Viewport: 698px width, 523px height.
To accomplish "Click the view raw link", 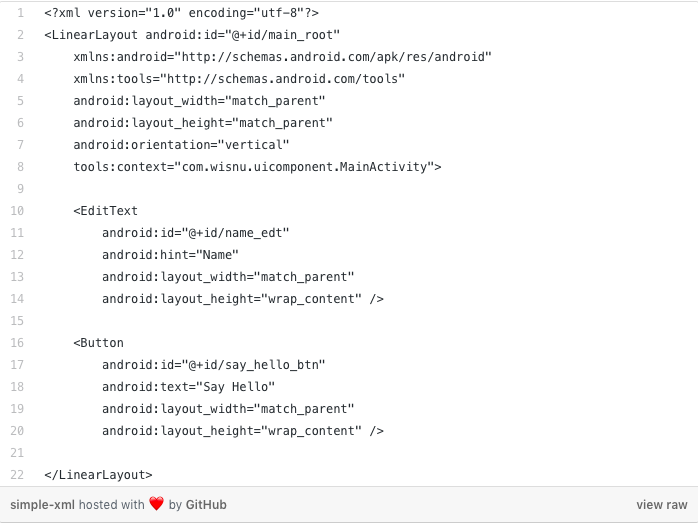I will click(662, 505).
